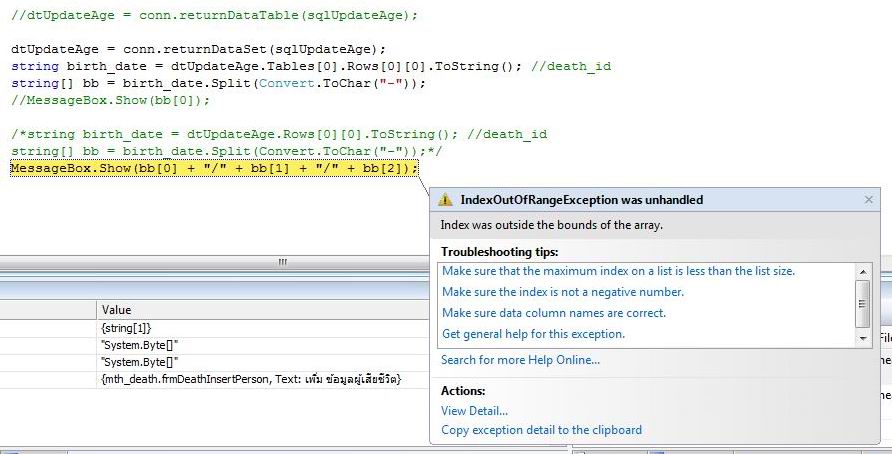Viewport: 892px width, 454px height.
Task: Open 'Get general help for this exception' link
Action: (533, 335)
